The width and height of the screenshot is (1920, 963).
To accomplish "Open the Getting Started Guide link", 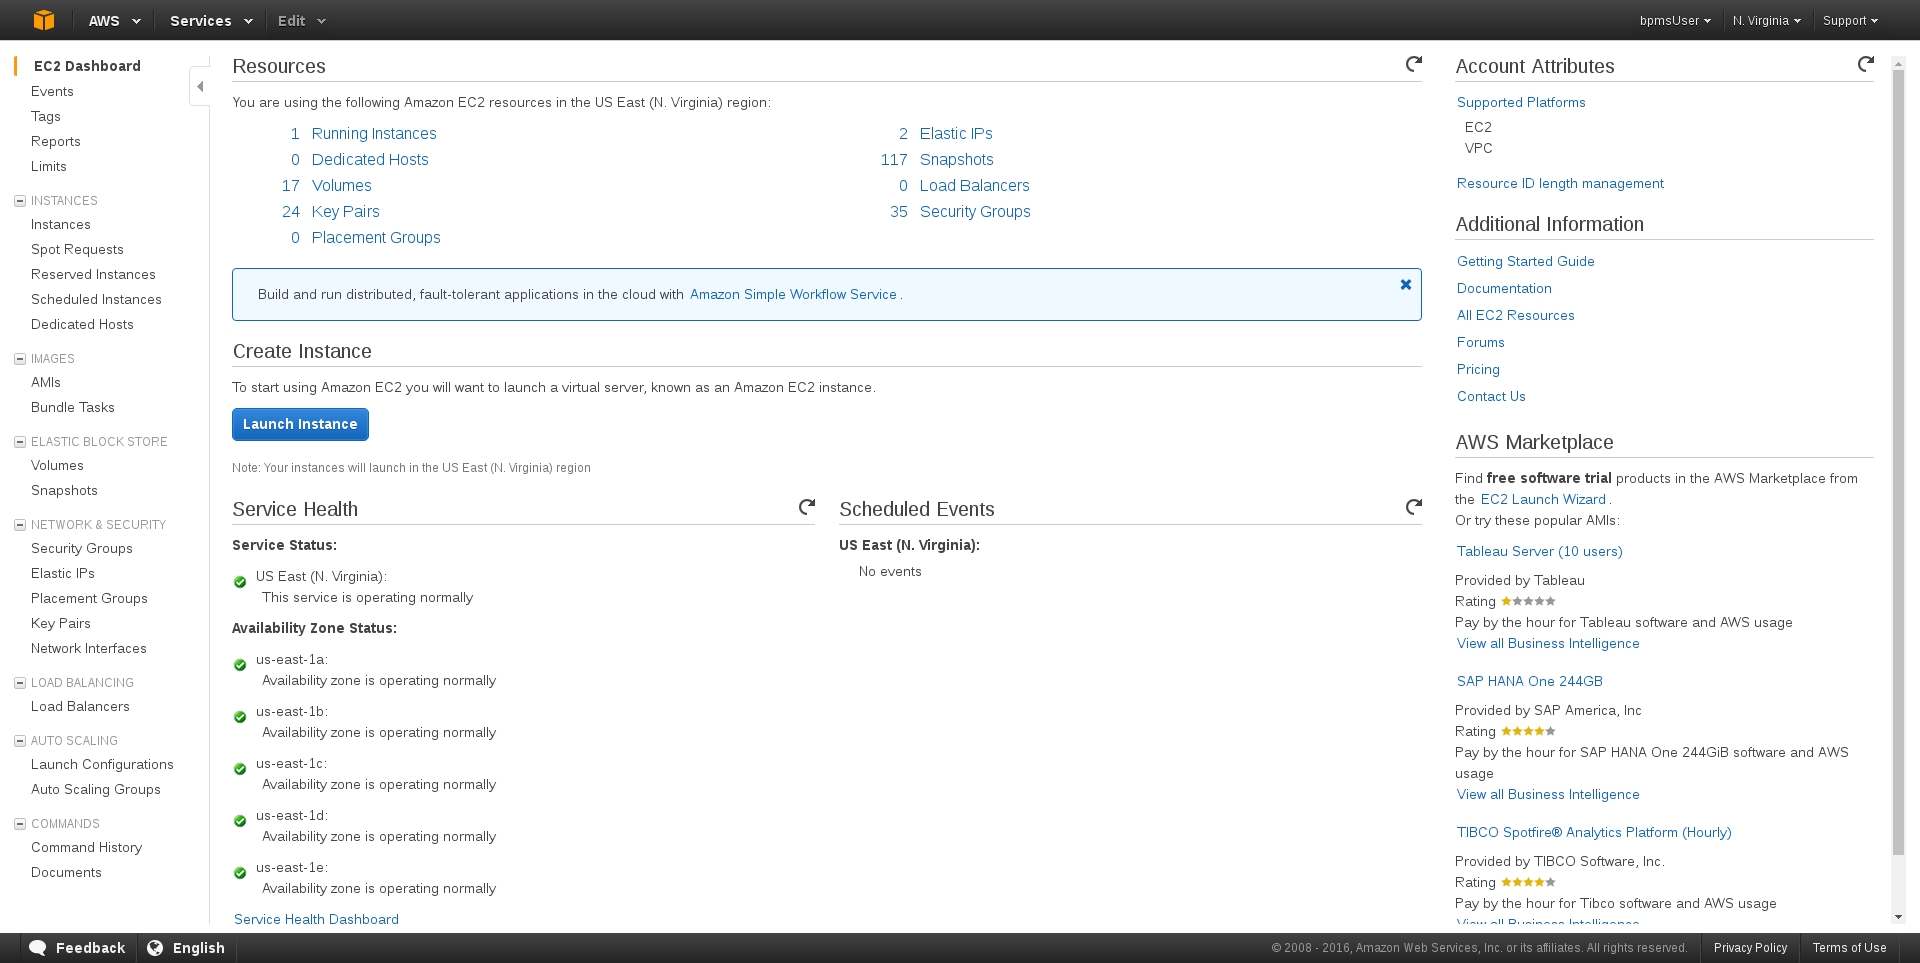I will [x=1526, y=261].
